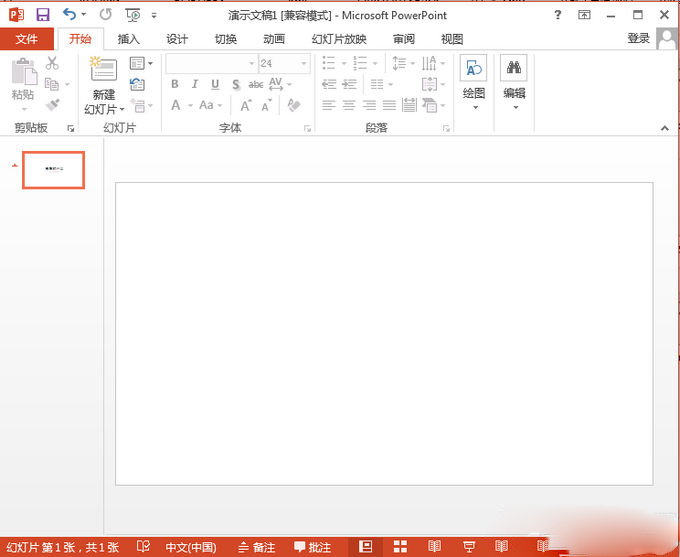The image size is (680, 557).
Task: Click the Increase List Level icon
Action: tap(350, 84)
